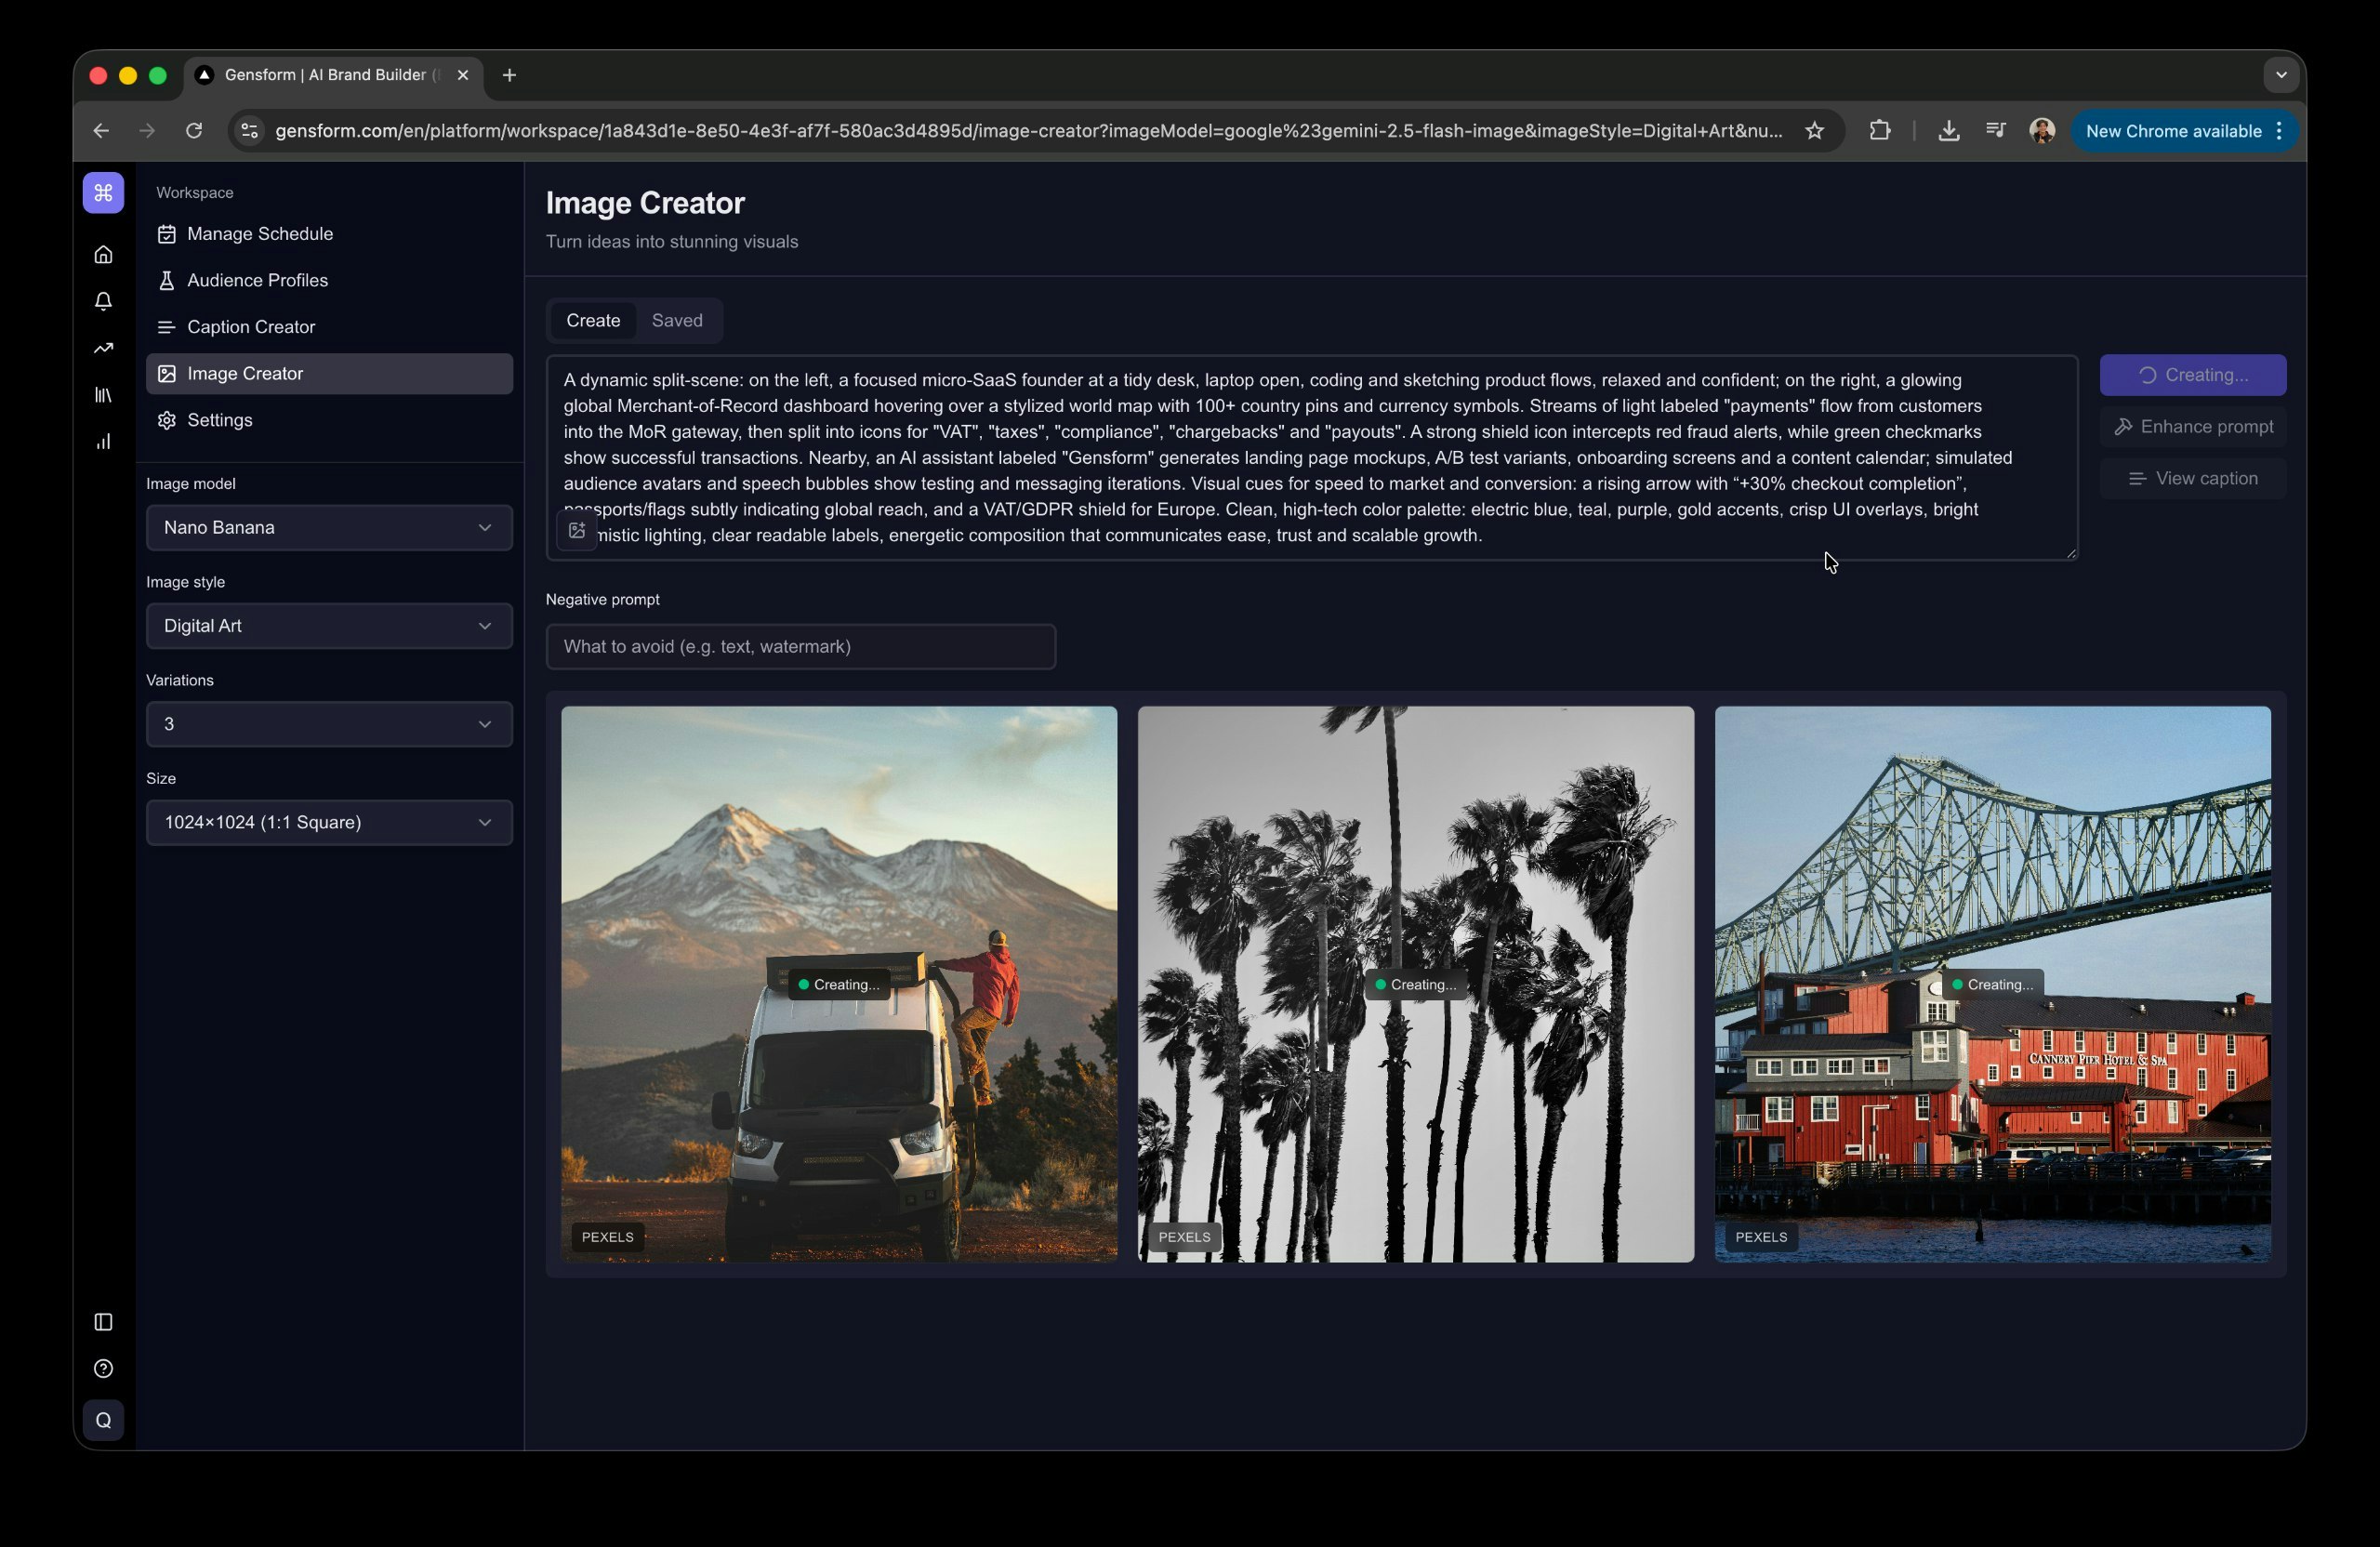Image resolution: width=2380 pixels, height=1547 pixels.
Task: Open notifications via the bell icon
Action: pos(103,301)
